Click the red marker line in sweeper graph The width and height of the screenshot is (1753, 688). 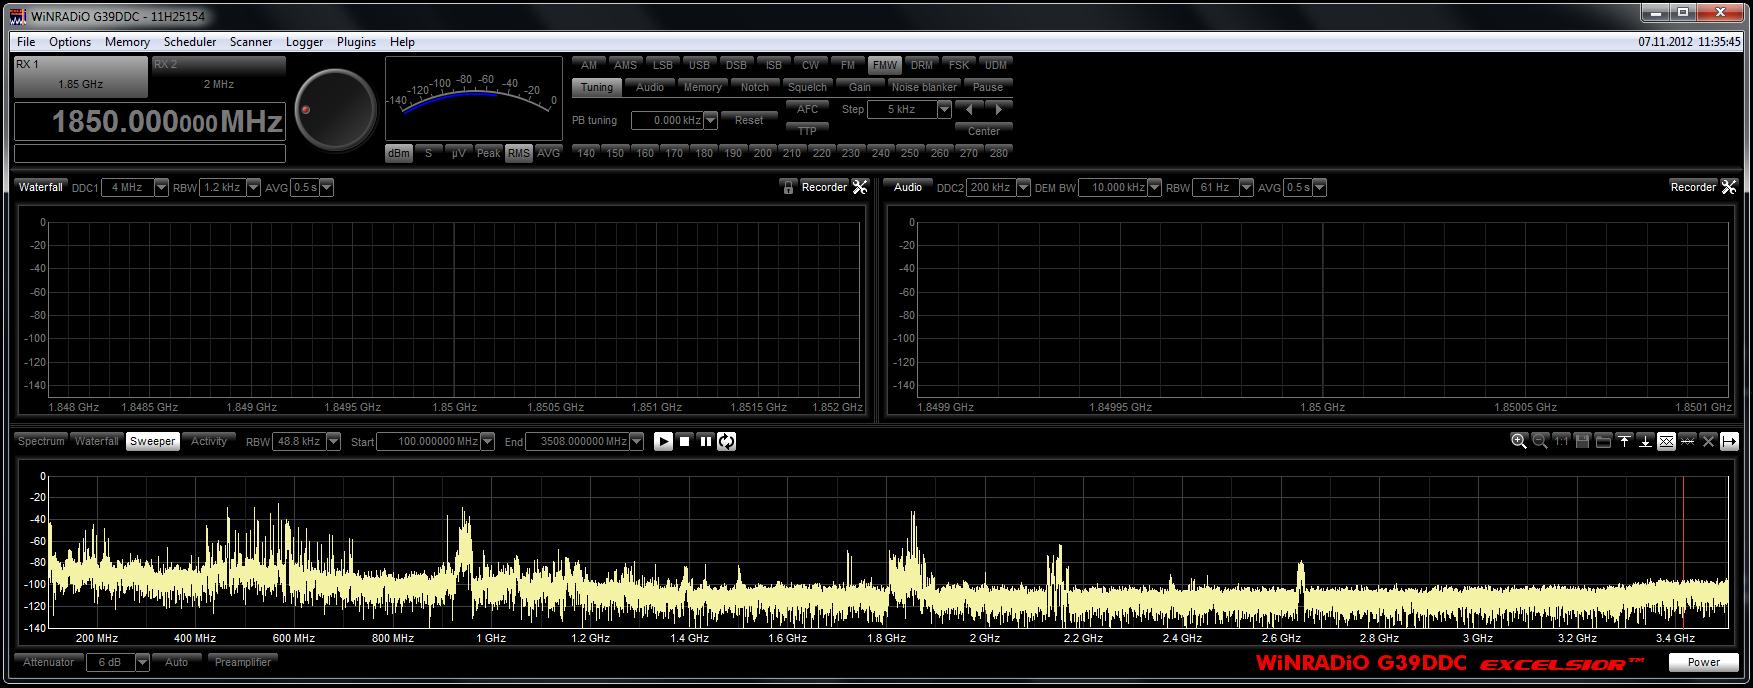1683,551
